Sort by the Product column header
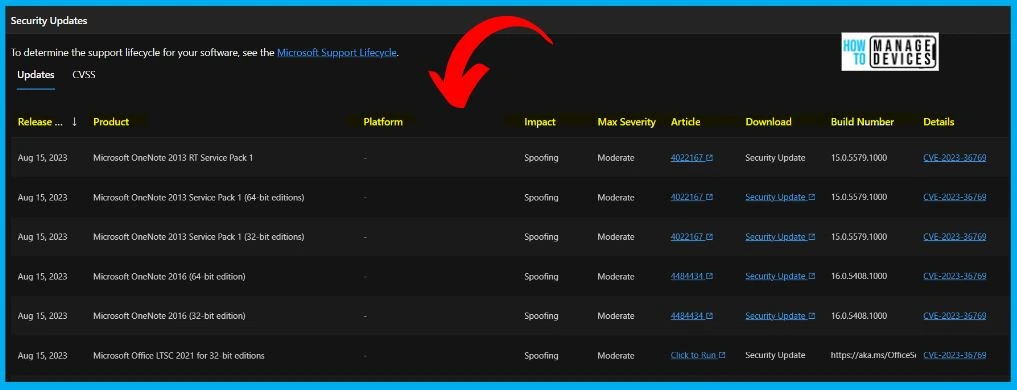 click(x=111, y=121)
